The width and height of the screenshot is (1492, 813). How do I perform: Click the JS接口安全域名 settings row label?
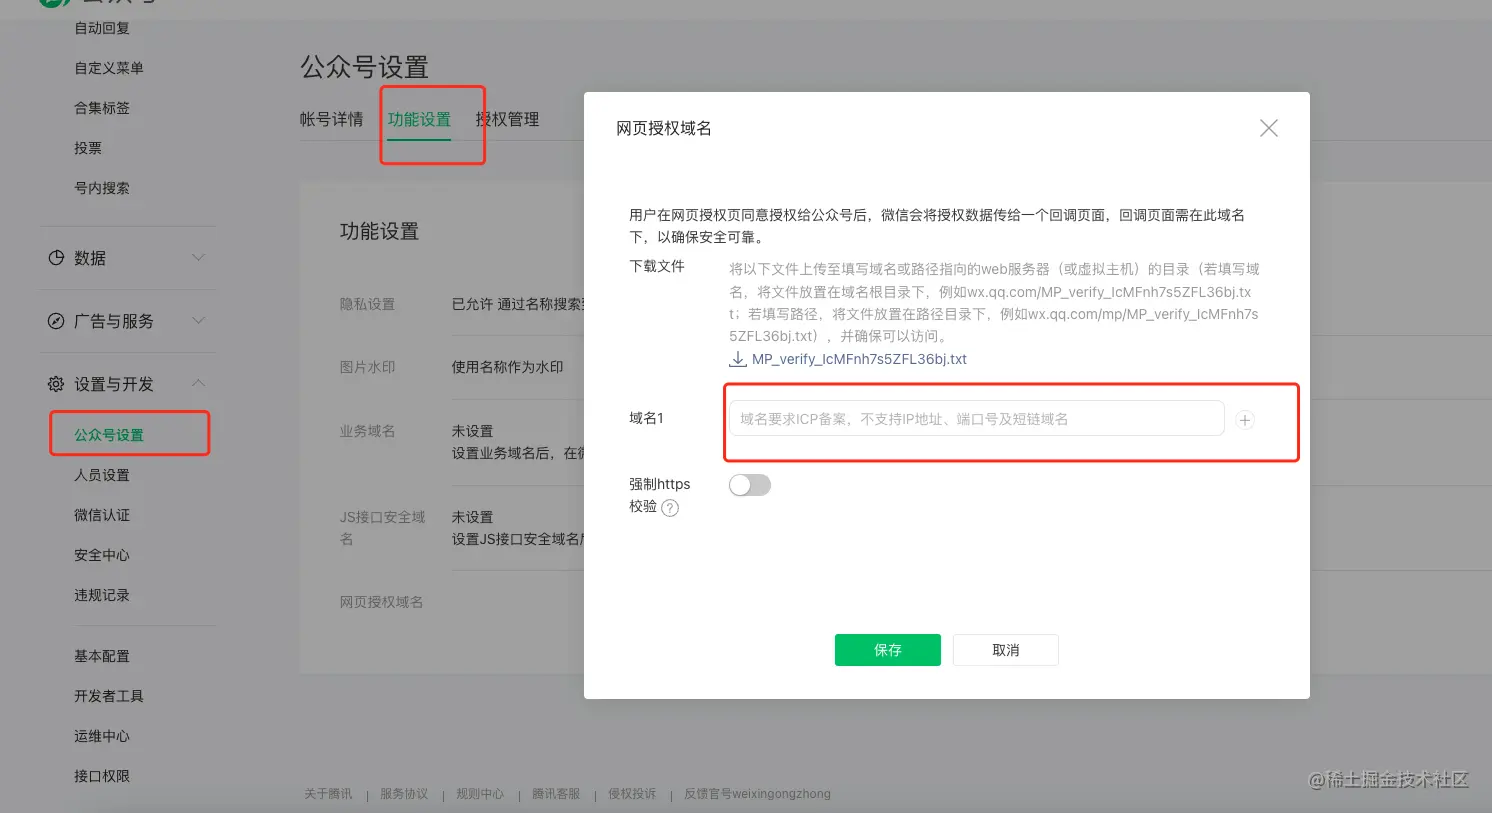[382, 528]
